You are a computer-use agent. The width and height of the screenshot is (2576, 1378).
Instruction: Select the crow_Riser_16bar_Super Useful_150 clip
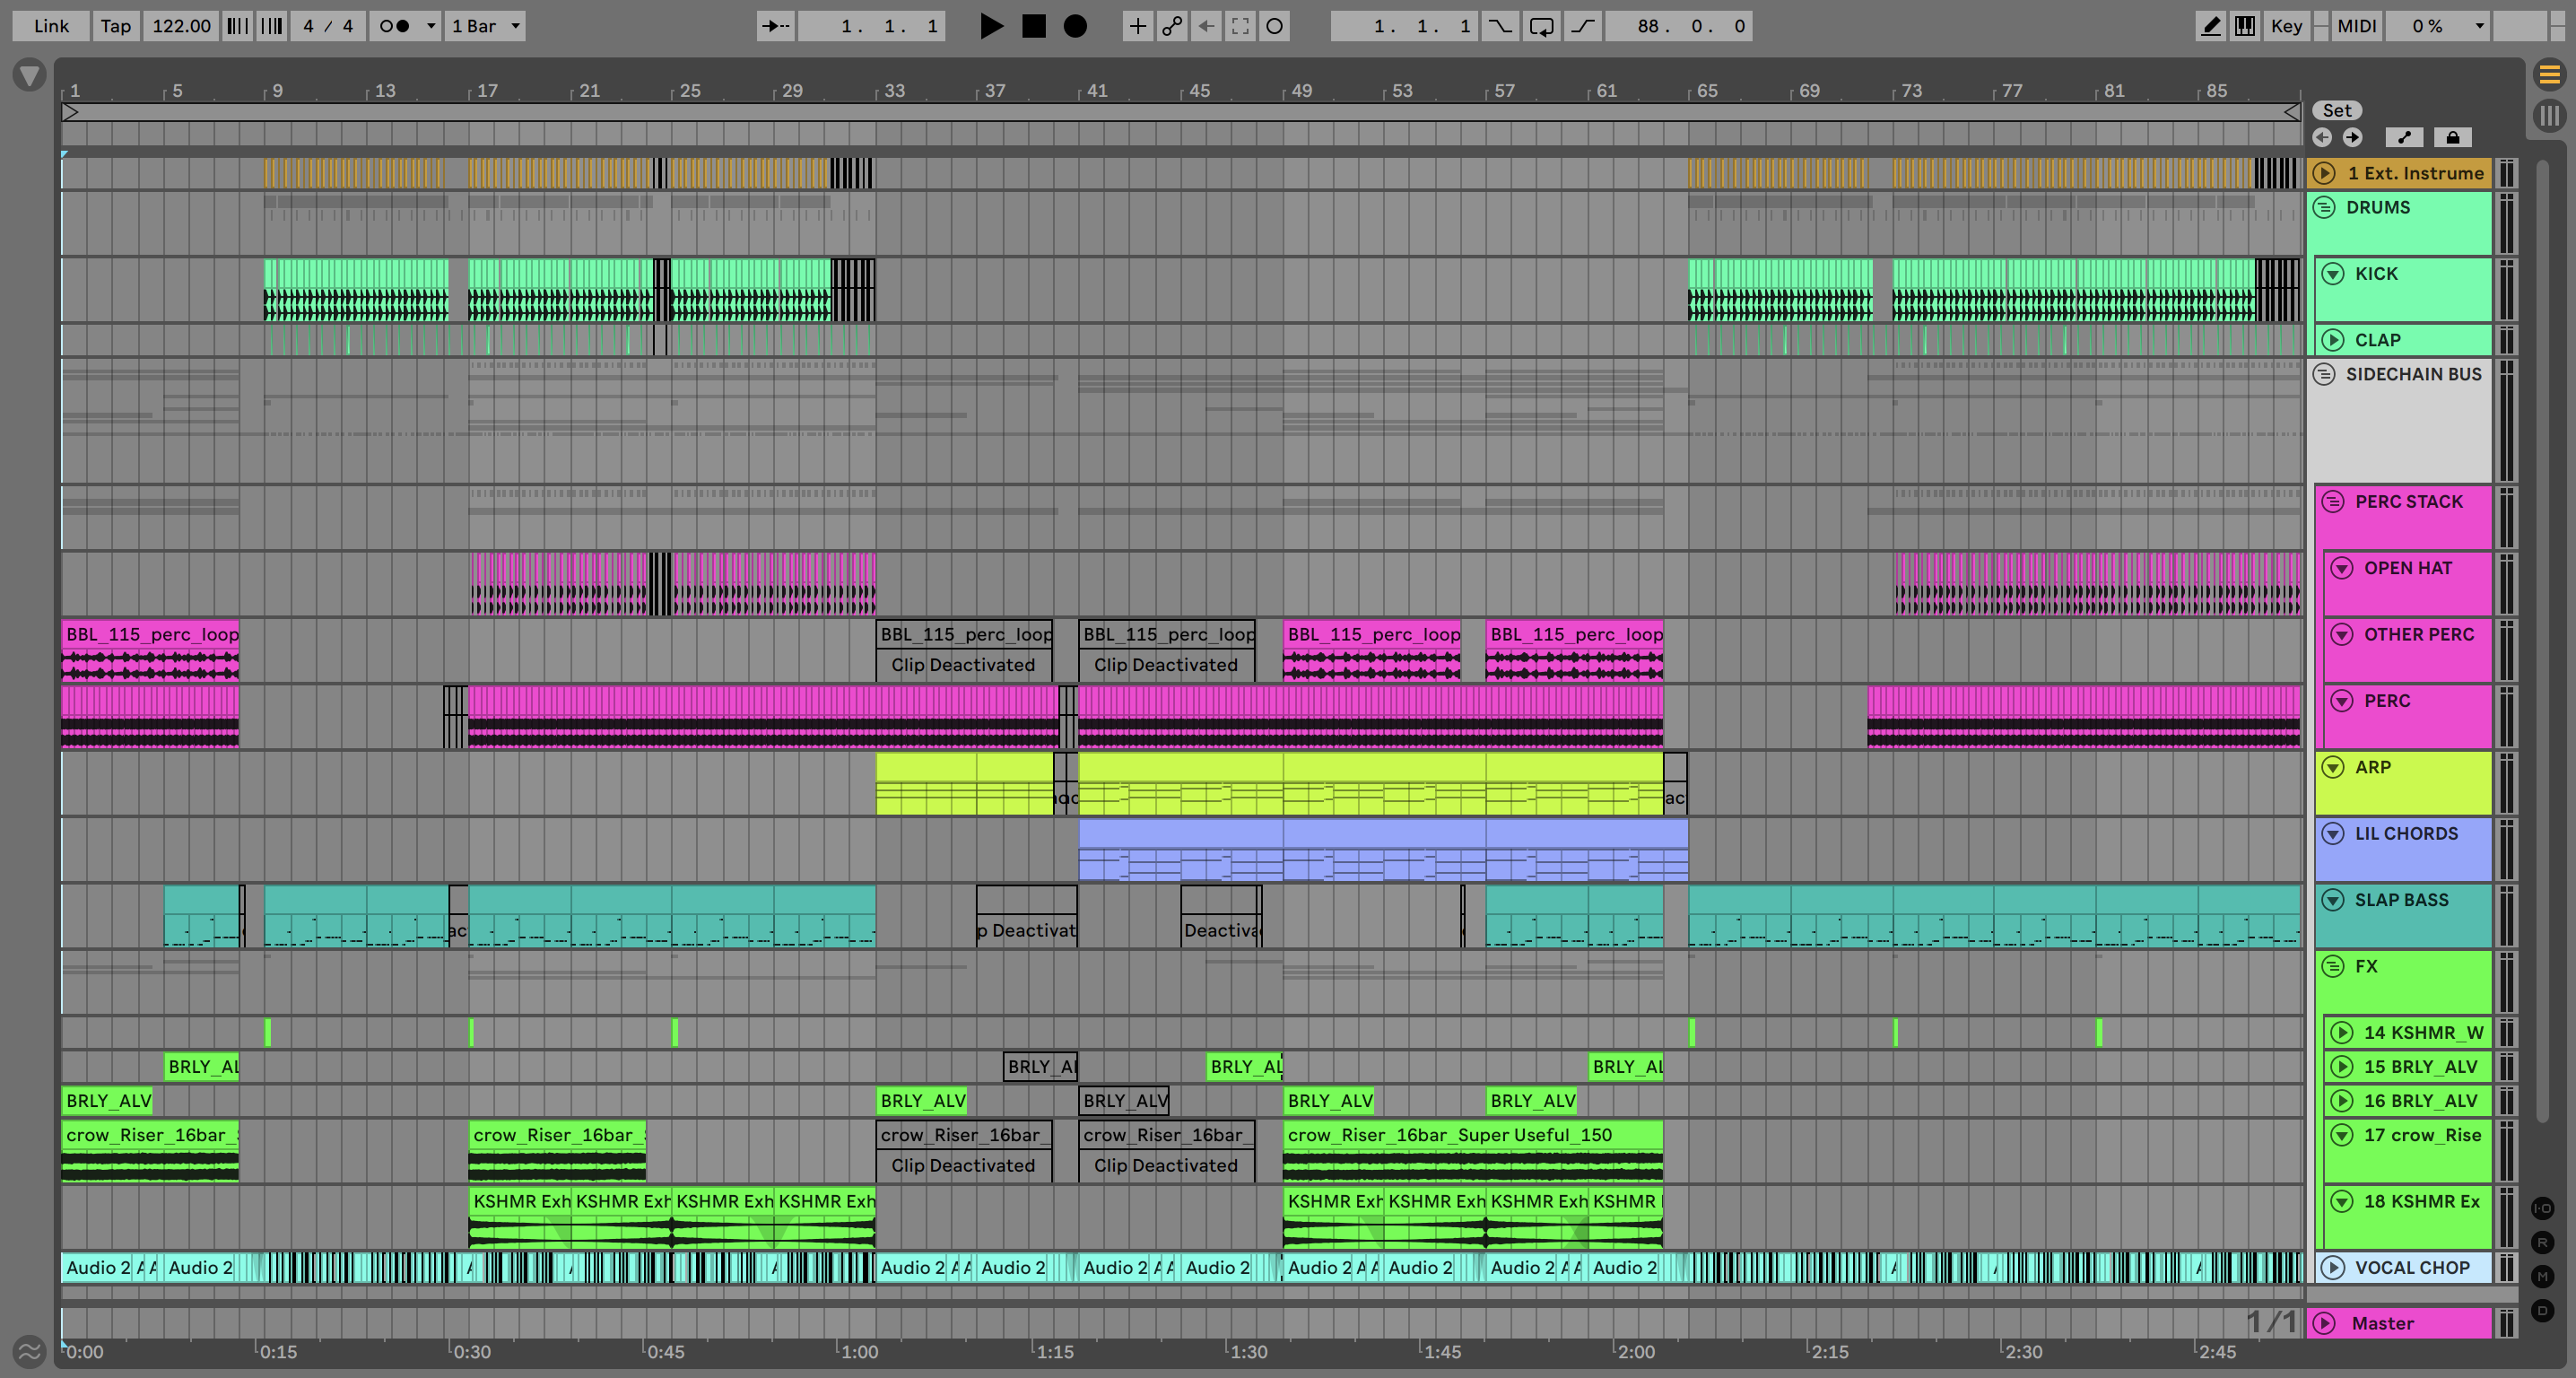tap(1471, 1135)
